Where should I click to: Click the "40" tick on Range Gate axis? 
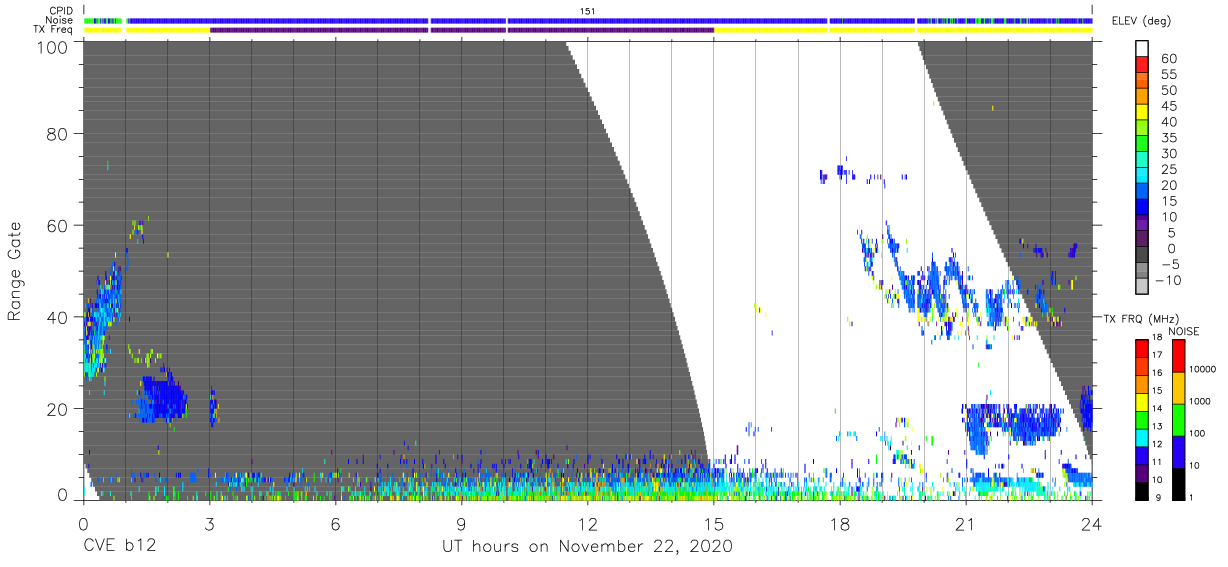pos(56,316)
